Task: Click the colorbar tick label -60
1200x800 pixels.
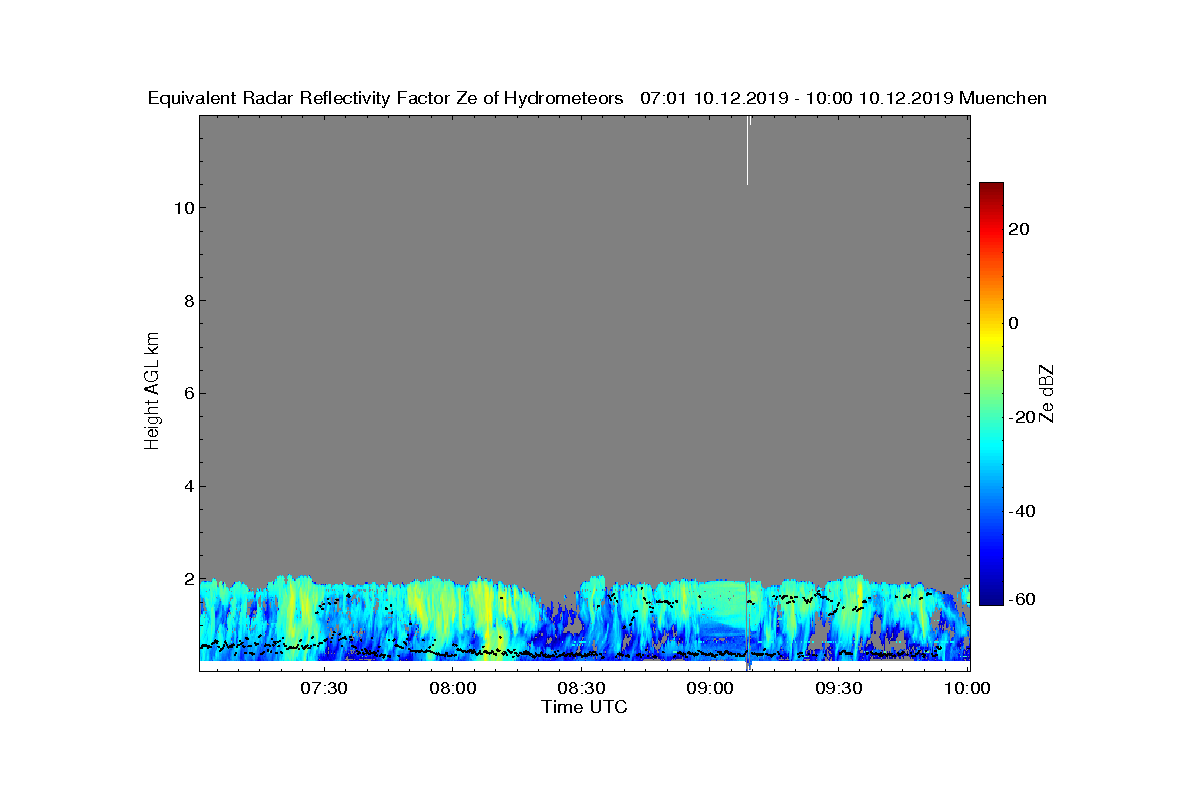Action: pyautogui.click(x=1023, y=598)
